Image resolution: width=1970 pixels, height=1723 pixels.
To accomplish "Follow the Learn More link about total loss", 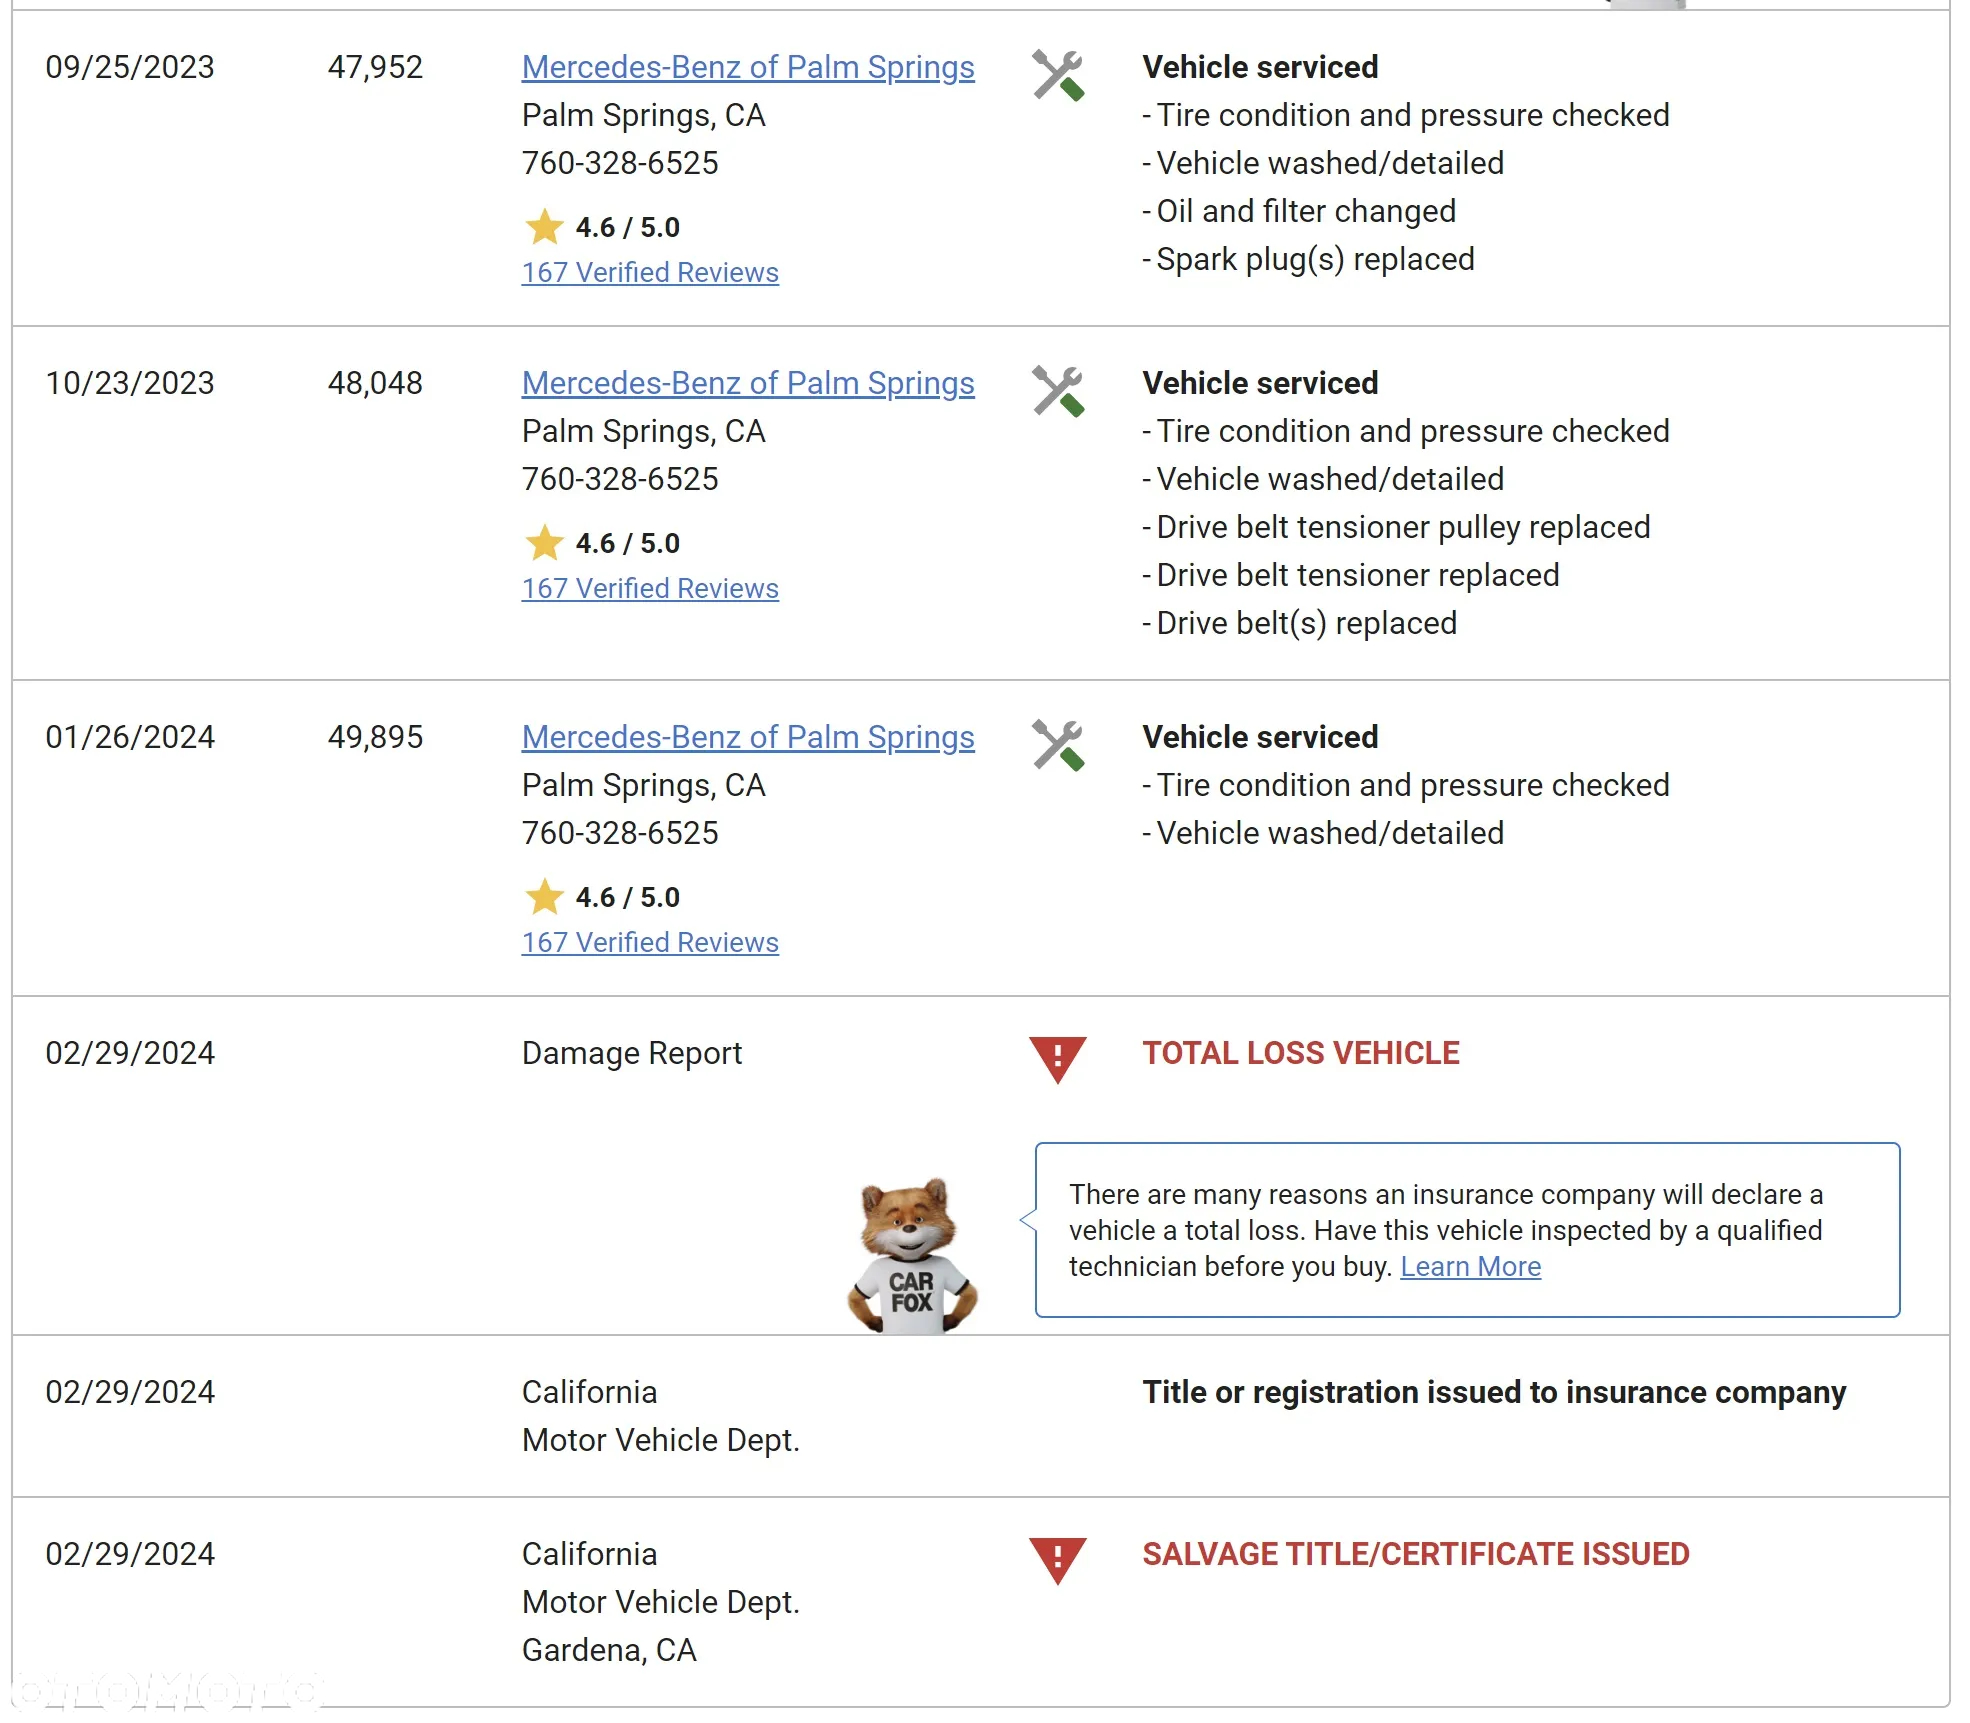I will (1470, 1266).
